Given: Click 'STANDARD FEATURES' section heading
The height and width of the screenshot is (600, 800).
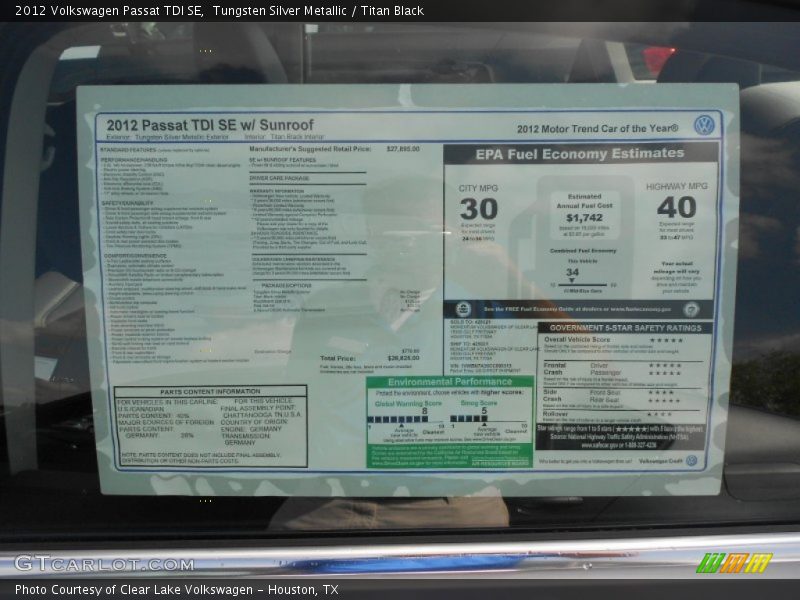Looking at the screenshot, I should tap(128, 150).
